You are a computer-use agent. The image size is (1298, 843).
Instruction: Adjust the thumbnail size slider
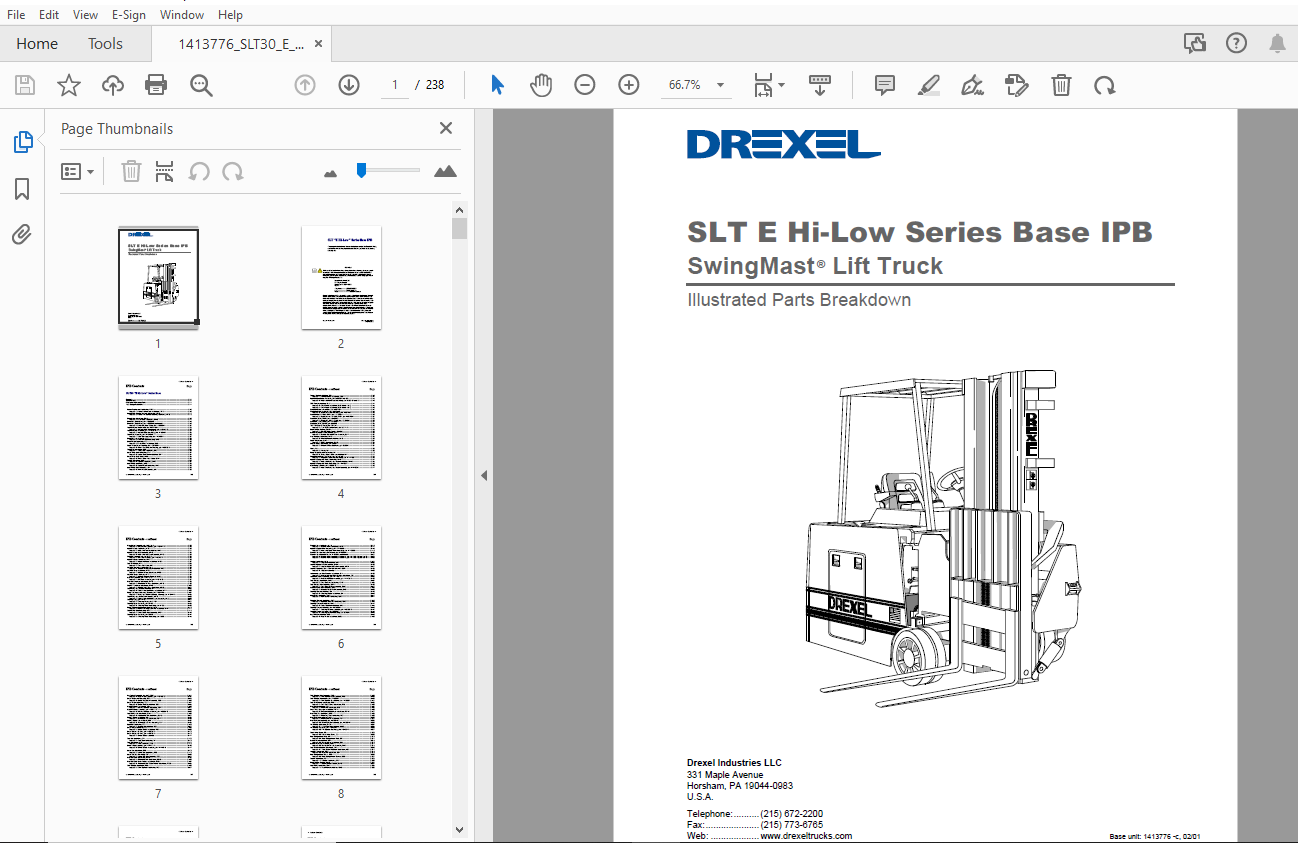pyautogui.click(x=361, y=170)
